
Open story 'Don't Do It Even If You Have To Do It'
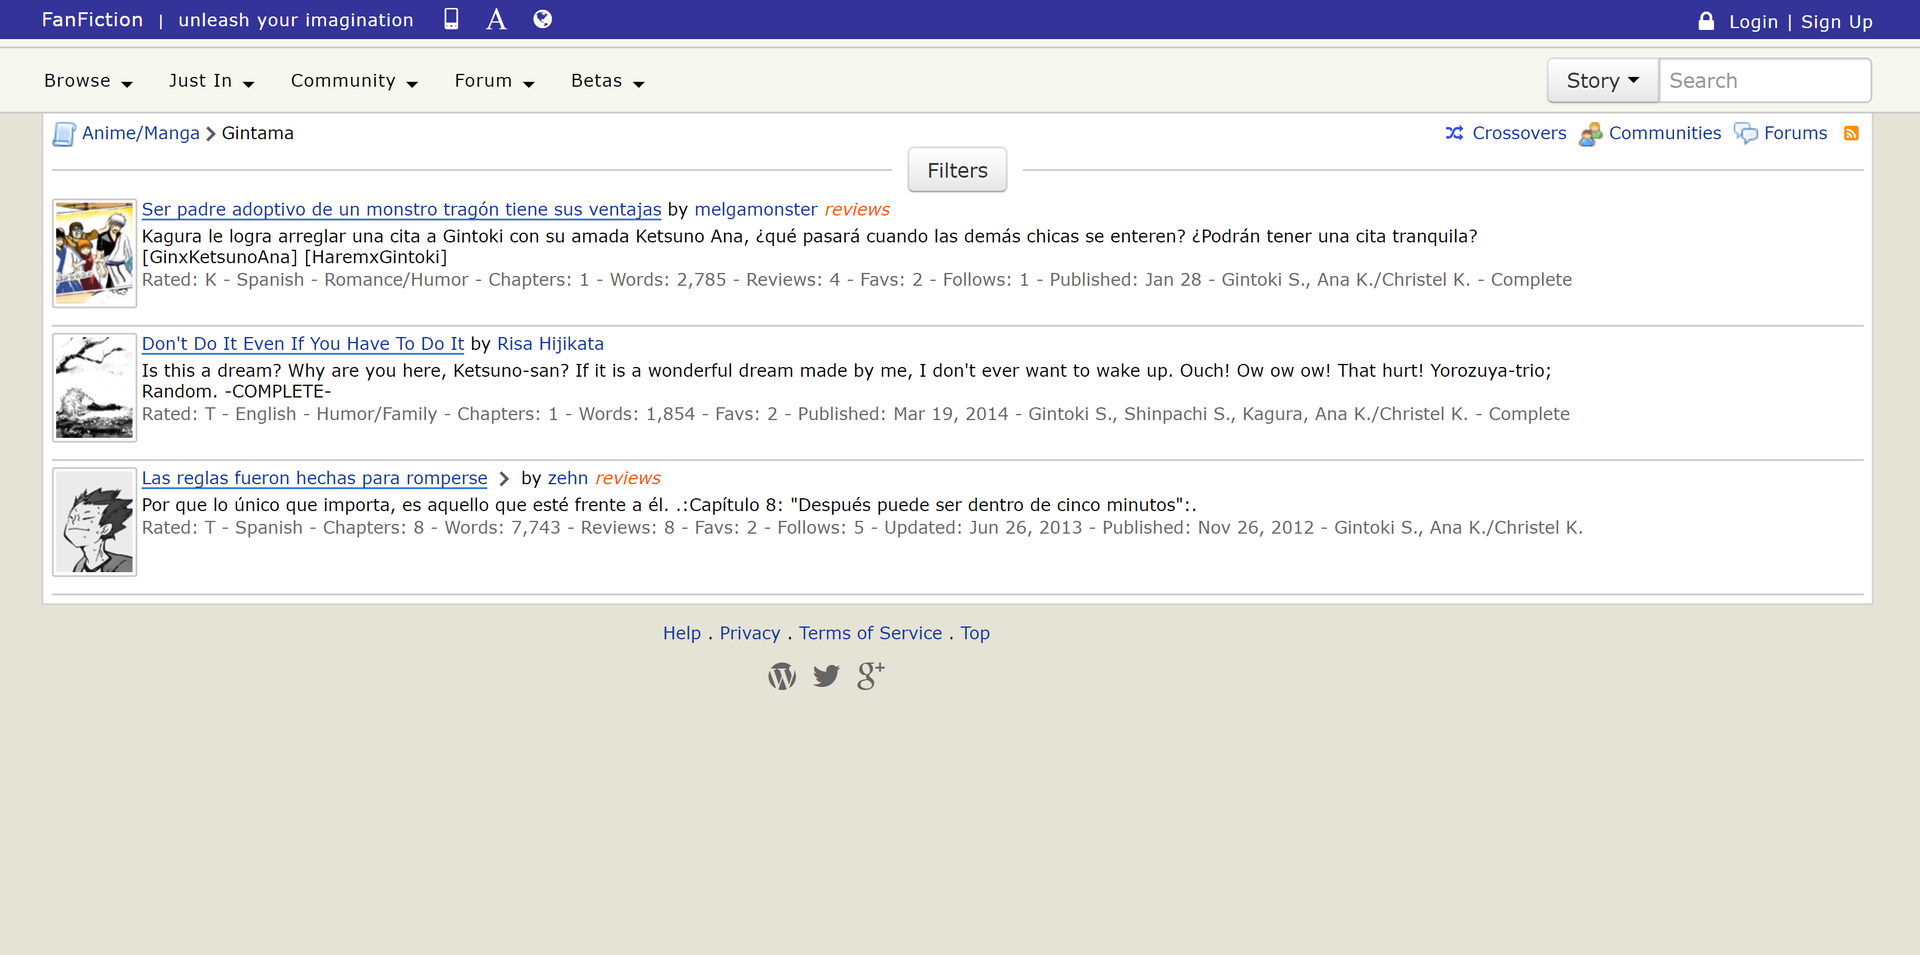coord(303,344)
